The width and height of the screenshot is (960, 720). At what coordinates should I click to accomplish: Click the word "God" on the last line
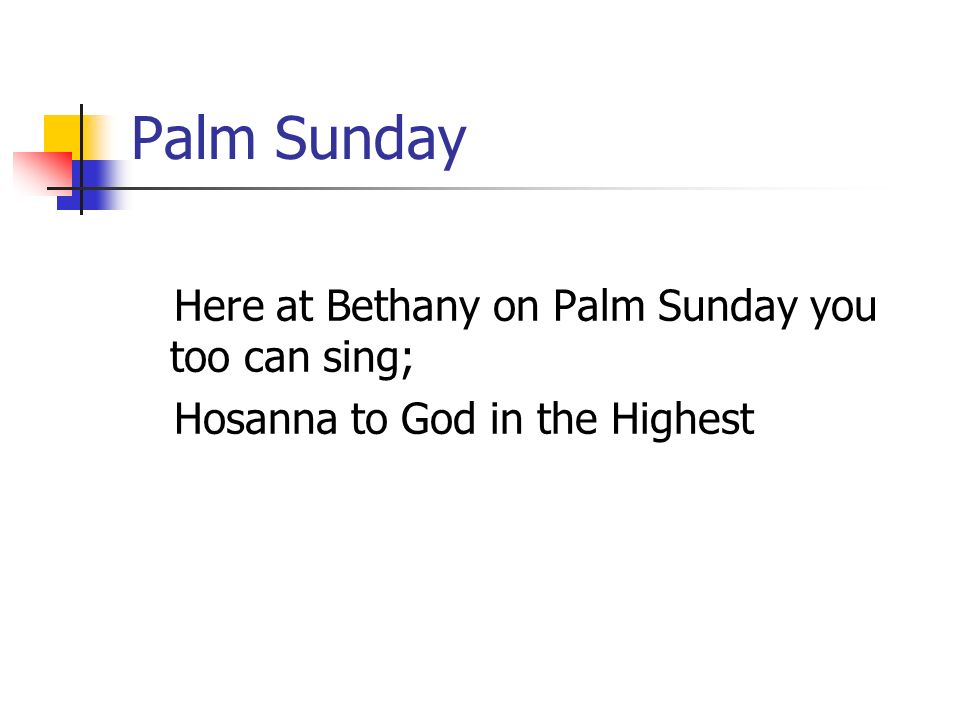(x=438, y=420)
